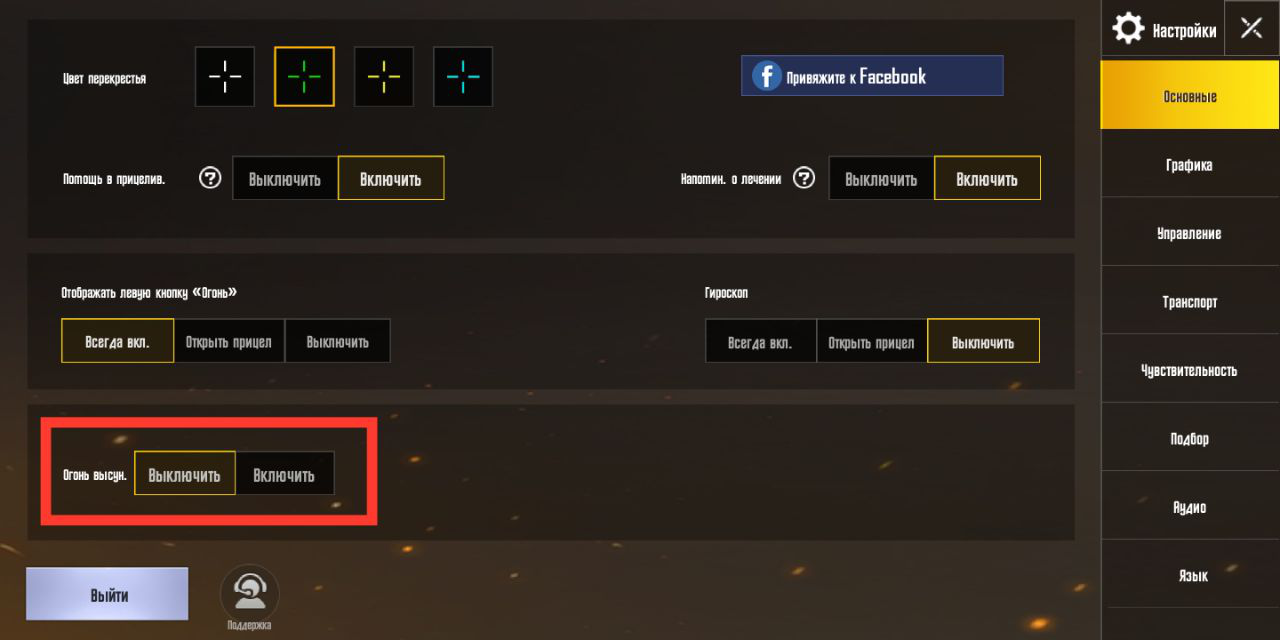This screenshot has height=640, width=1280.
Task: Turn off left fire button display
Action: [337, 341]
